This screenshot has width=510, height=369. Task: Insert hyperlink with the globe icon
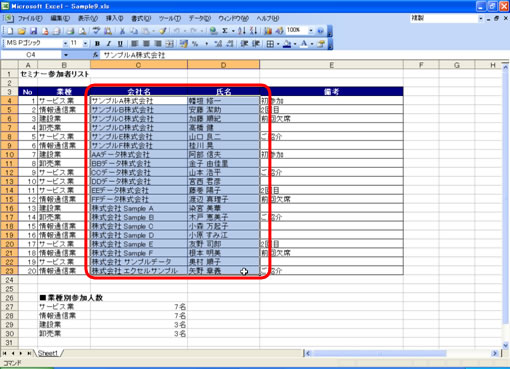click(x=213, y=31)
